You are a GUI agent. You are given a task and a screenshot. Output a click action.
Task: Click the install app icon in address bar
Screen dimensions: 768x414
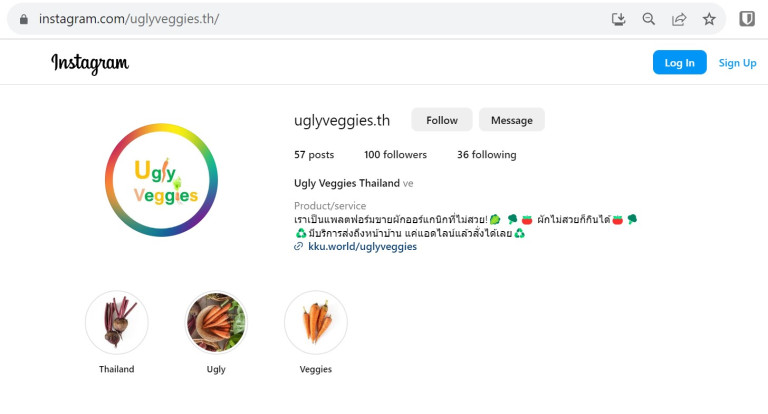pos(619,19)
